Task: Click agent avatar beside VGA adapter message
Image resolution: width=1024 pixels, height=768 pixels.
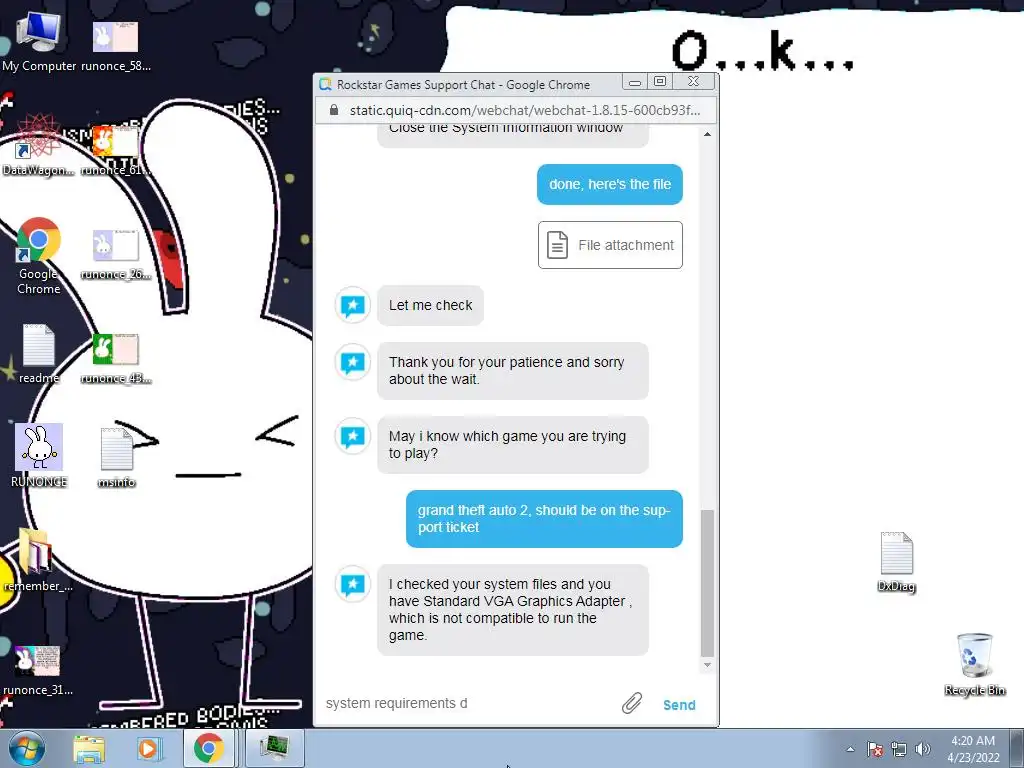Action: tap(353, 584)
